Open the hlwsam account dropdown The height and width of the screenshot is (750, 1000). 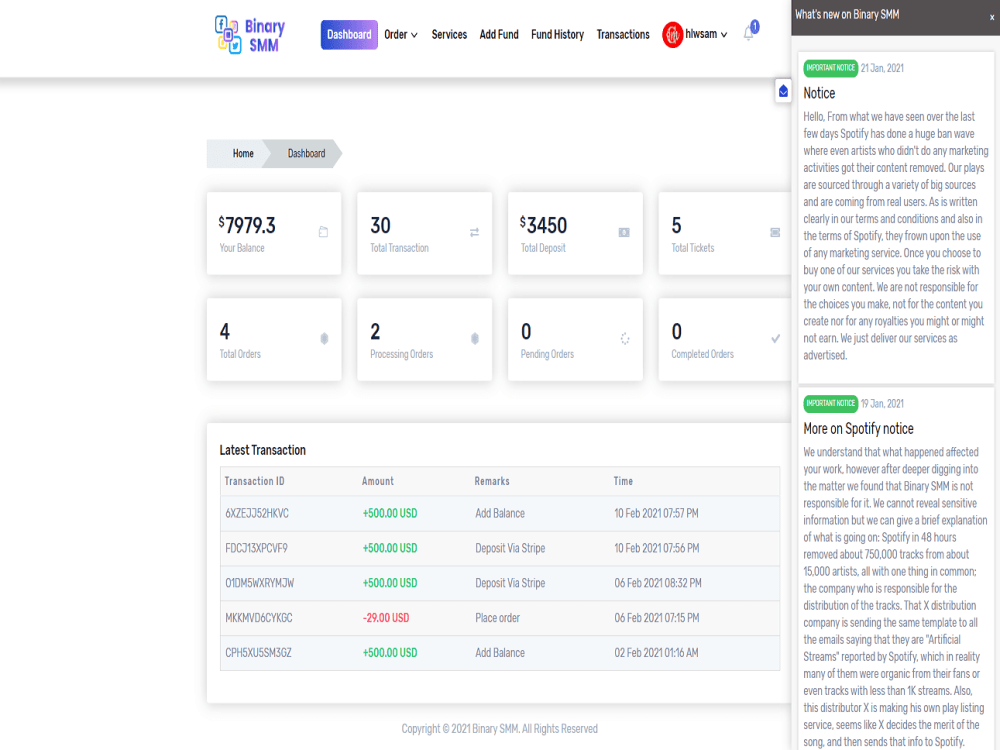tap(705, 34)
